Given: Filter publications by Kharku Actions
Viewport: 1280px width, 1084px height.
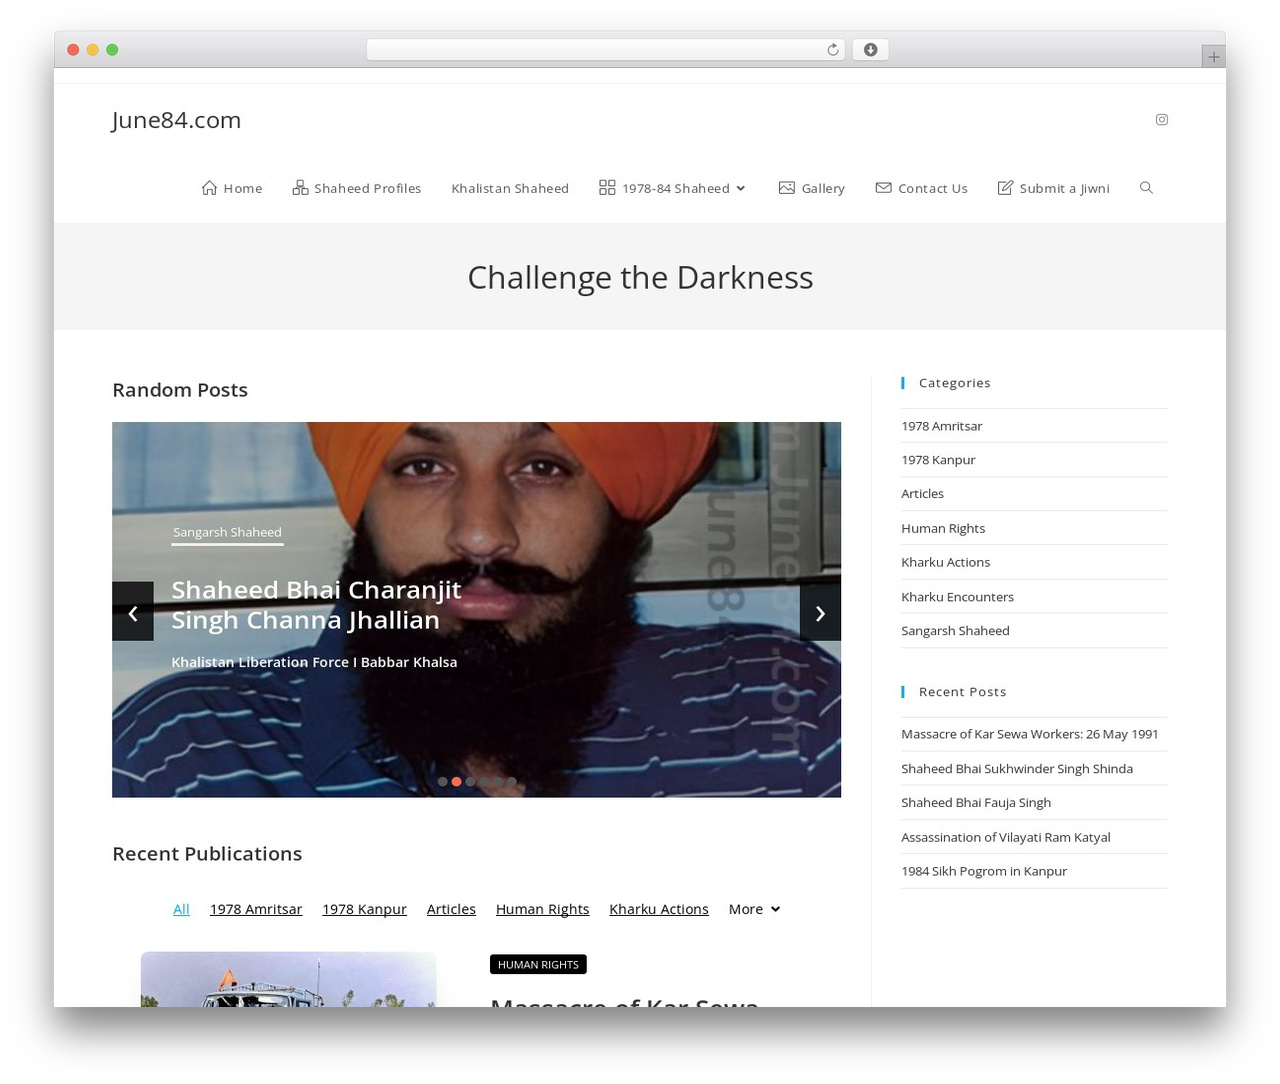Looking at the screenshot, I should point(659,909).
